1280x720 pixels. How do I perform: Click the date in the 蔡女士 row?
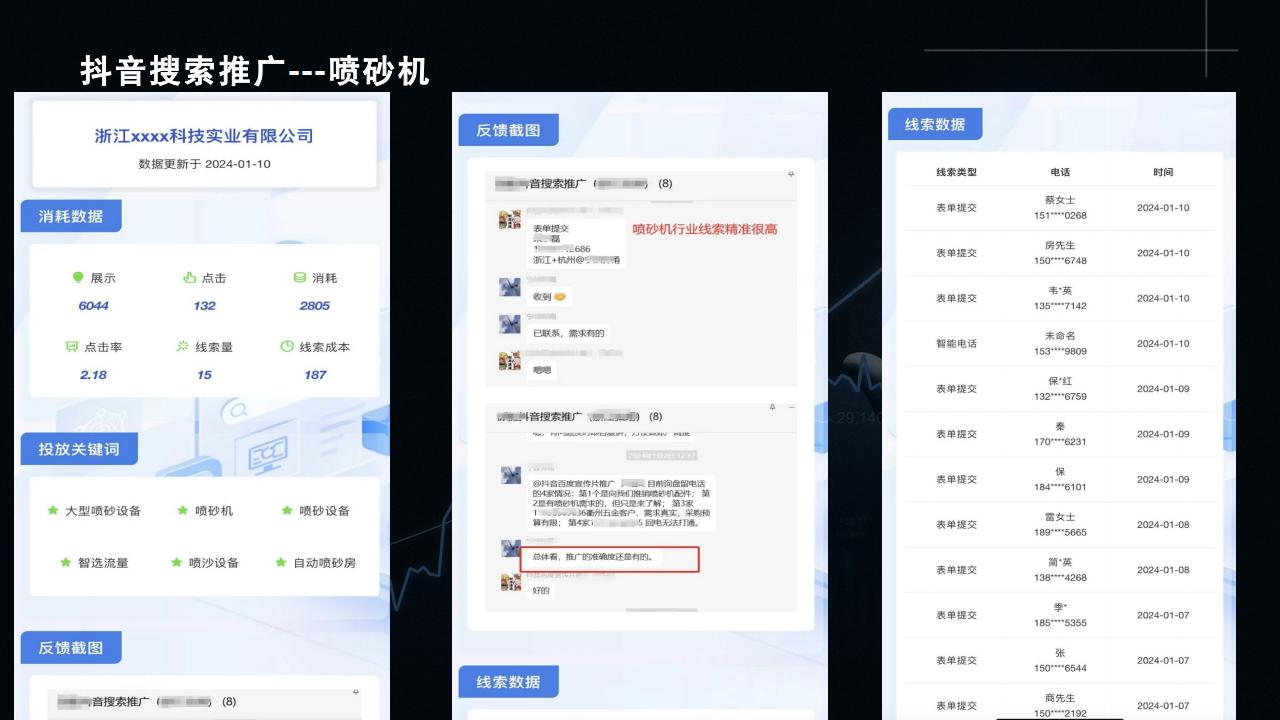1163,208
